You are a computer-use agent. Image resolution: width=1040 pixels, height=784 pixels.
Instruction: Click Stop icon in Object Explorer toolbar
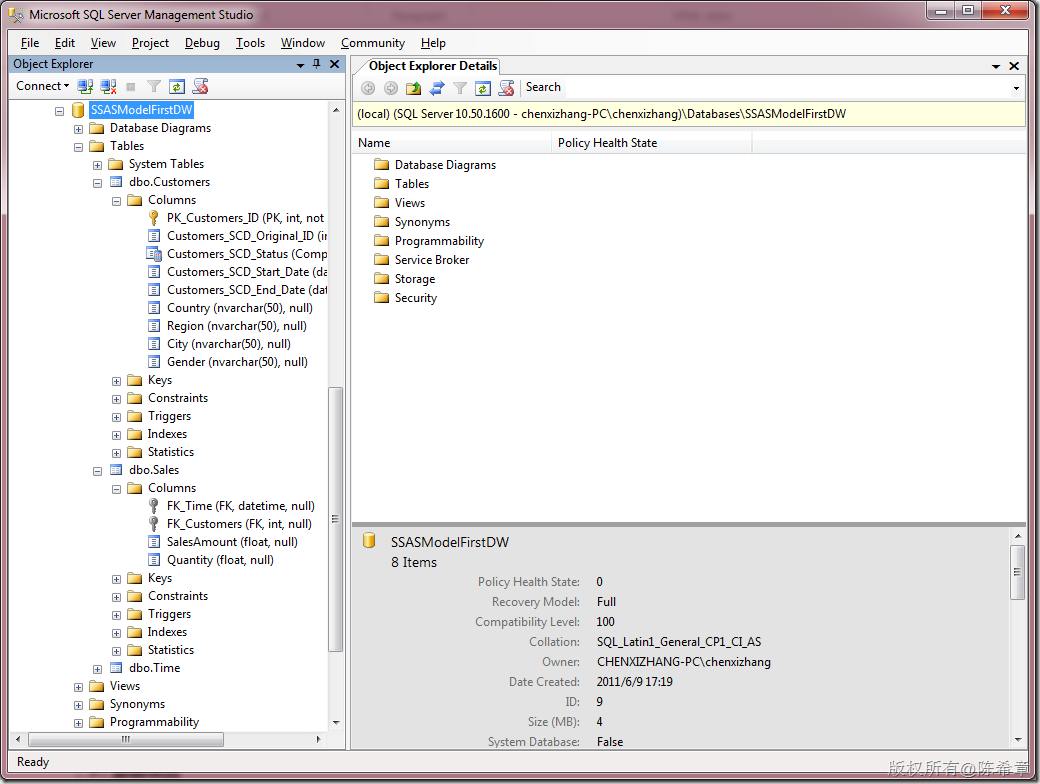[x=131, y=86]
